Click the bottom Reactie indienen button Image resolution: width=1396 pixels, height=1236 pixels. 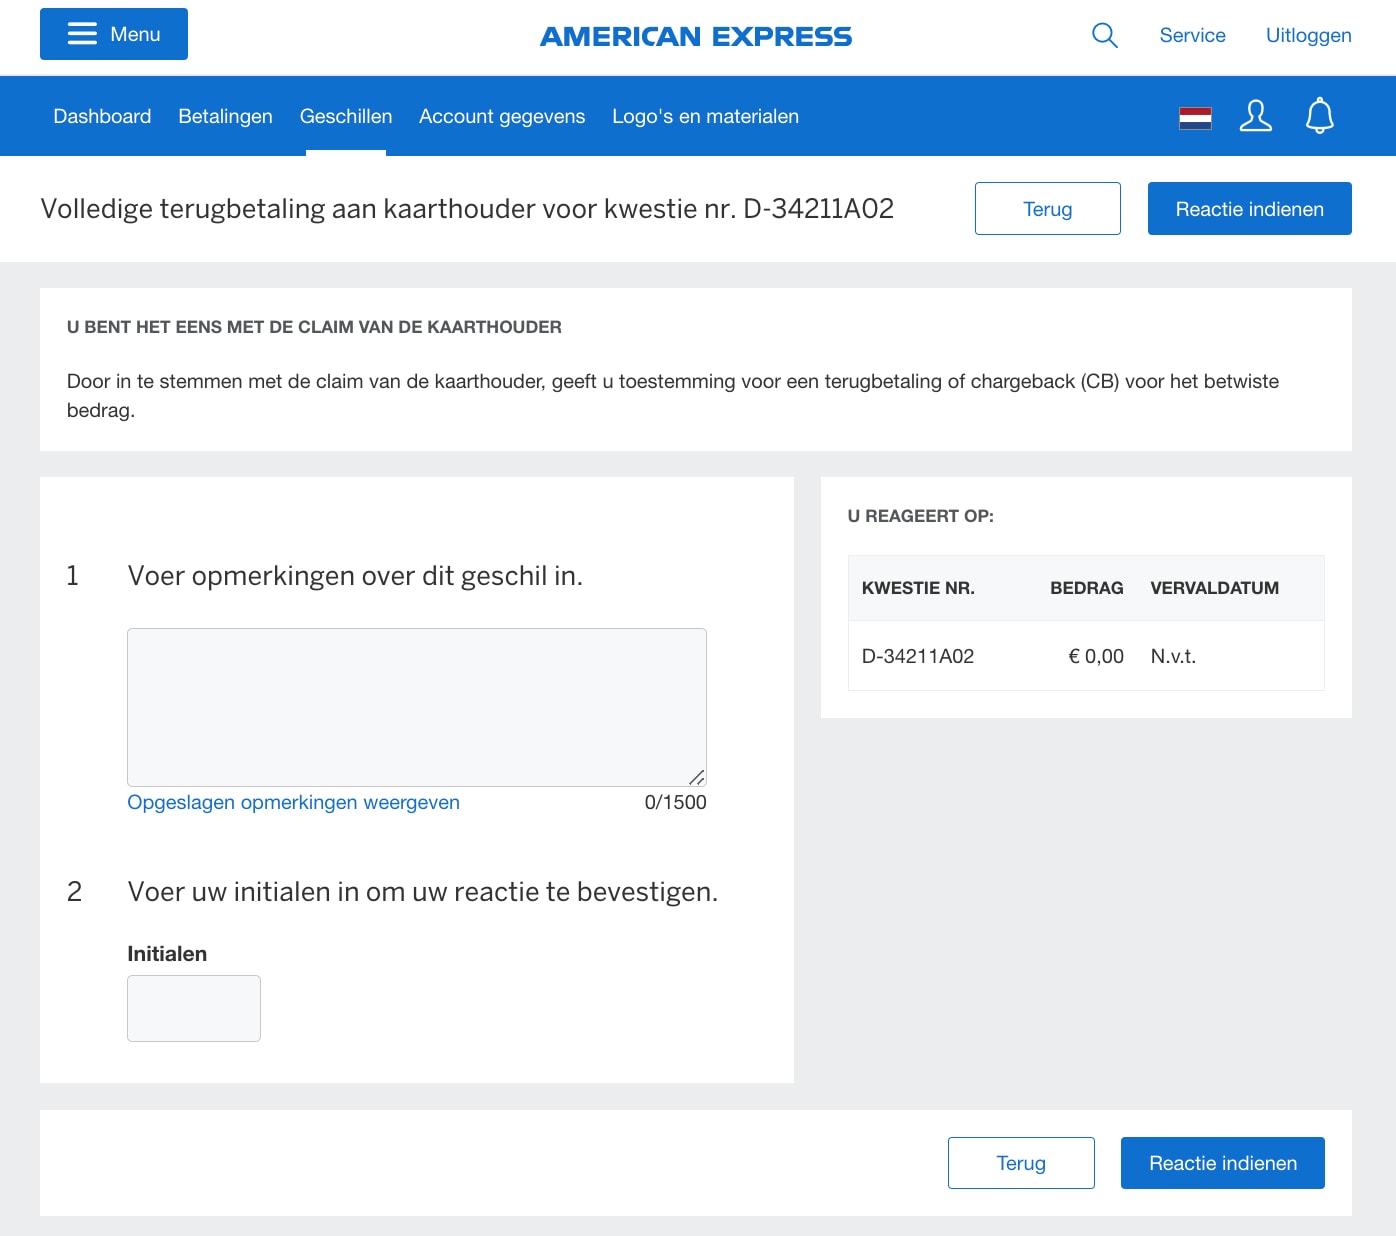[x=1223, y=1163]
